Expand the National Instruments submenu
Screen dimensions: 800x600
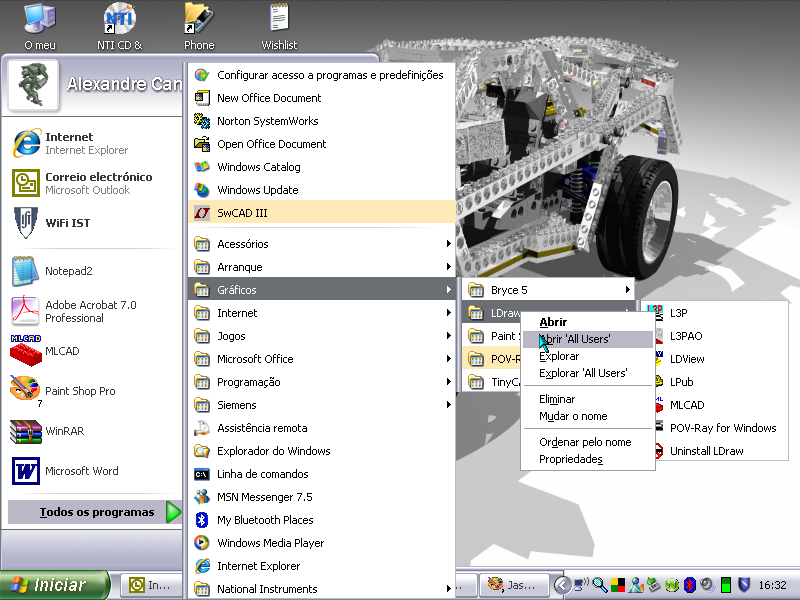pos(321,589)
